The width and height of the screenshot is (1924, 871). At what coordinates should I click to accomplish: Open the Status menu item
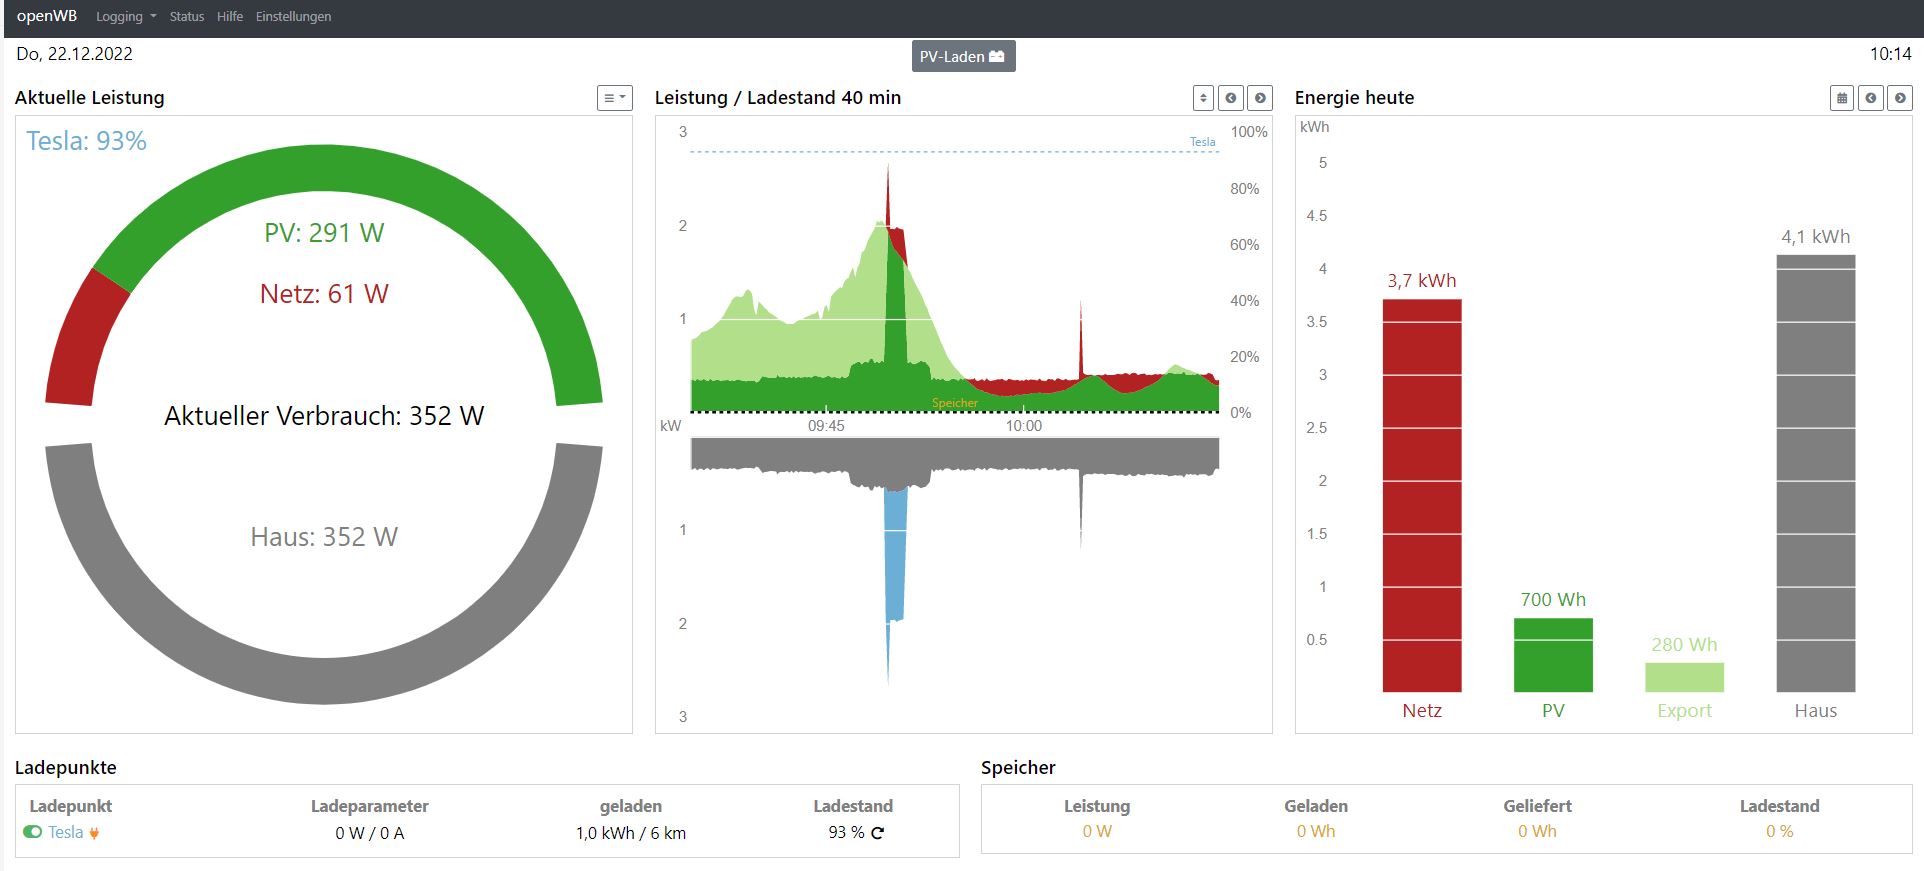[x=186, y=17]
